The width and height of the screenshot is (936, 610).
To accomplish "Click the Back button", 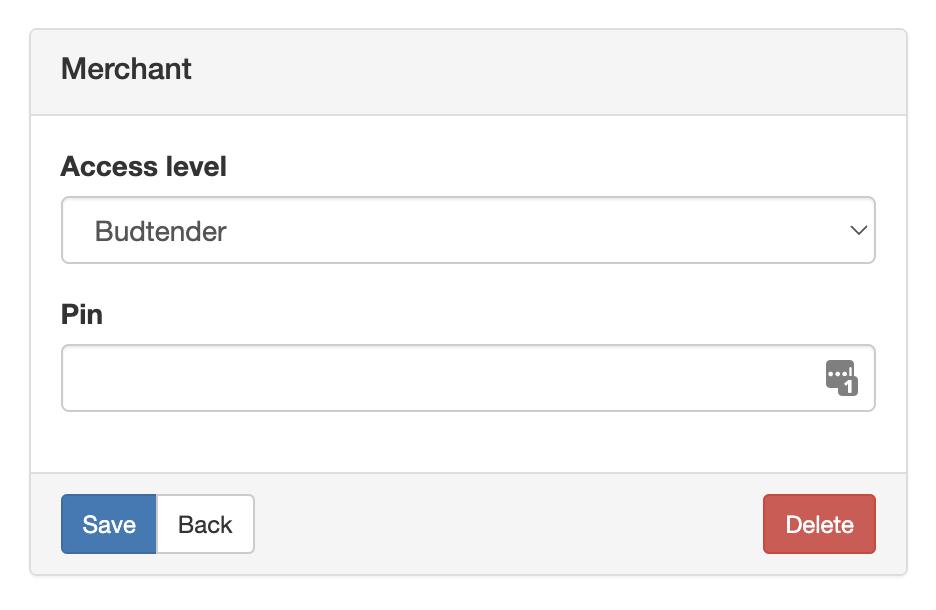I will click(x=205, y=524).
